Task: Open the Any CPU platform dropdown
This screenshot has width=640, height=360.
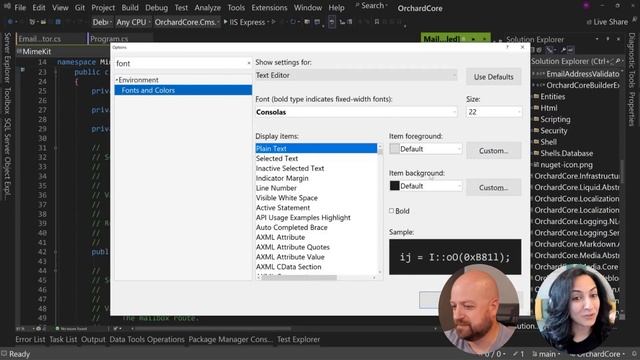Action: 133,22
